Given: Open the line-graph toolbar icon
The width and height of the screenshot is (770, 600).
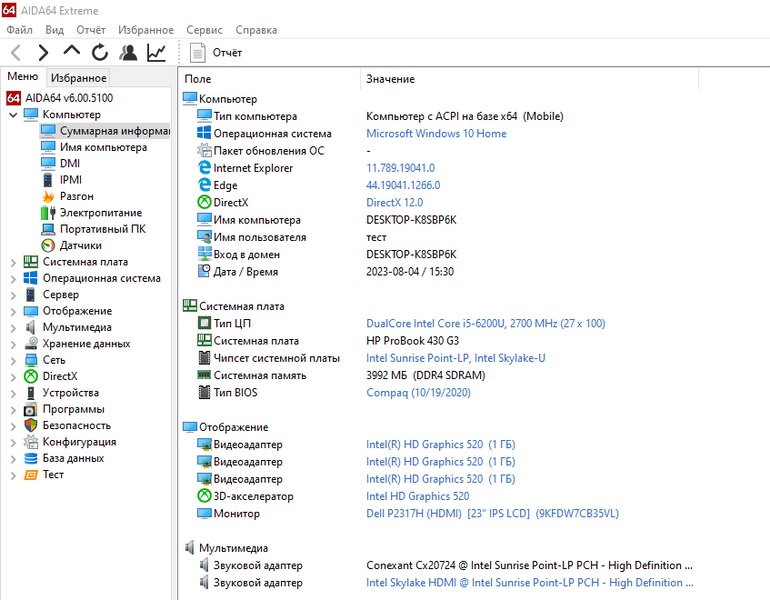Looking at the screenshot, I should coord(157,53).
